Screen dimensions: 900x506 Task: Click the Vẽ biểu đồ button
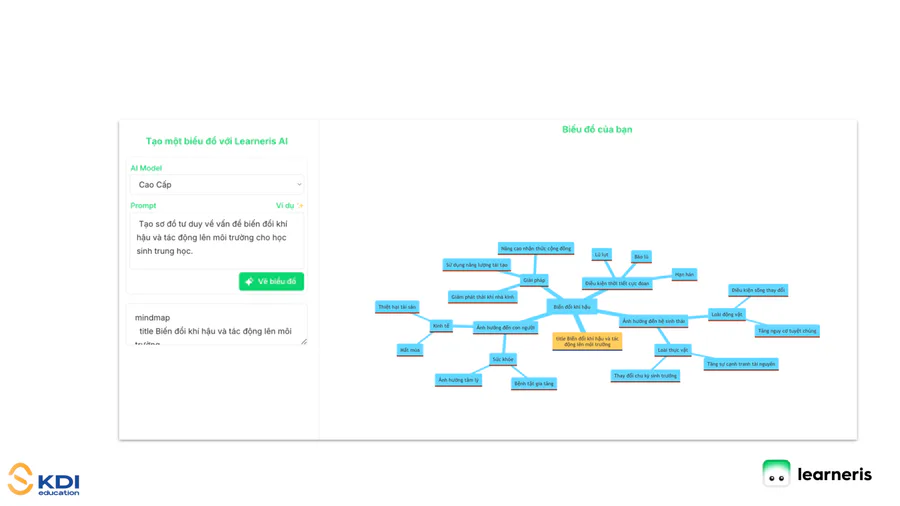click(271, 282)
